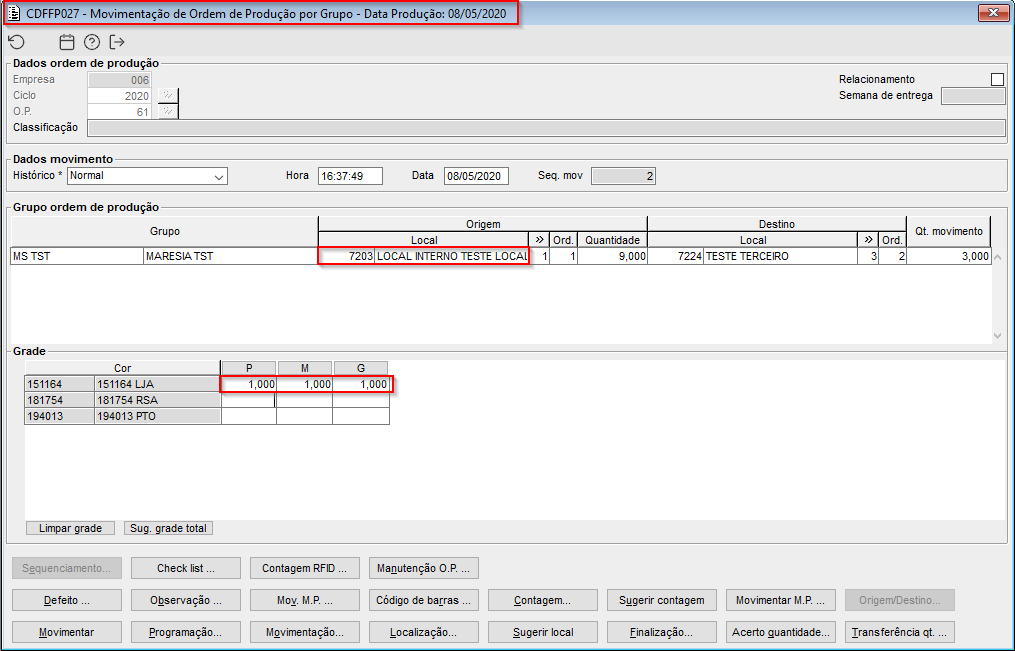Click the O.P. field 61
This screenshot has height=651, width=1015.
click(x=119, y=112)
